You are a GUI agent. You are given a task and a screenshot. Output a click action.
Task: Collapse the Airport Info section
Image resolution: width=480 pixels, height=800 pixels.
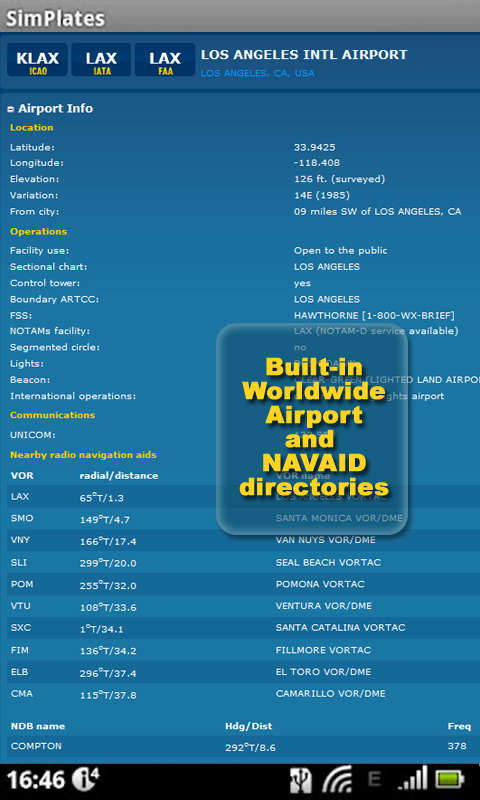(x=11, y=109)
